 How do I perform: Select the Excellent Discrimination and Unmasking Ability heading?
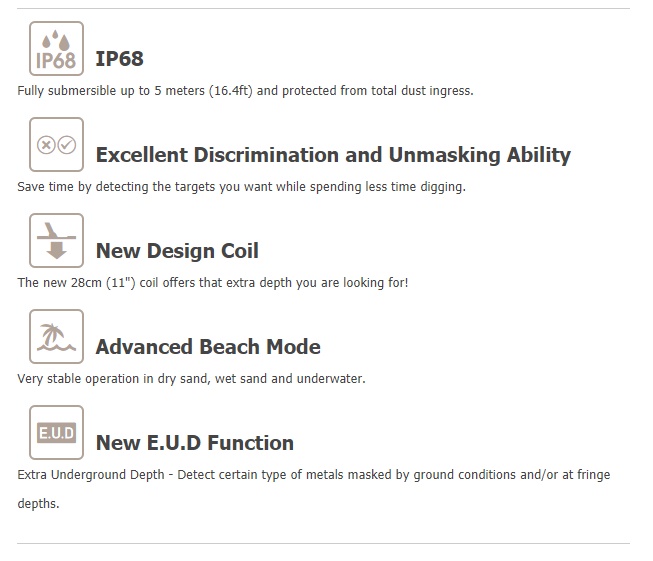point(333,155)
